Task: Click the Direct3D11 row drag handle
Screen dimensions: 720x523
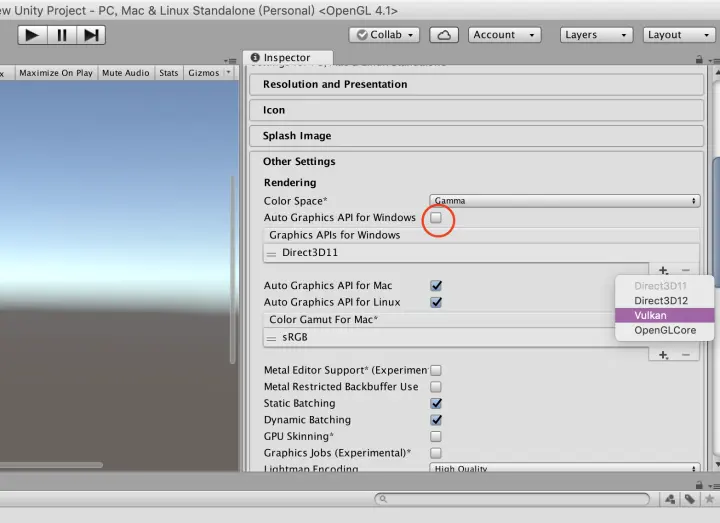Action: pos(271,253)
